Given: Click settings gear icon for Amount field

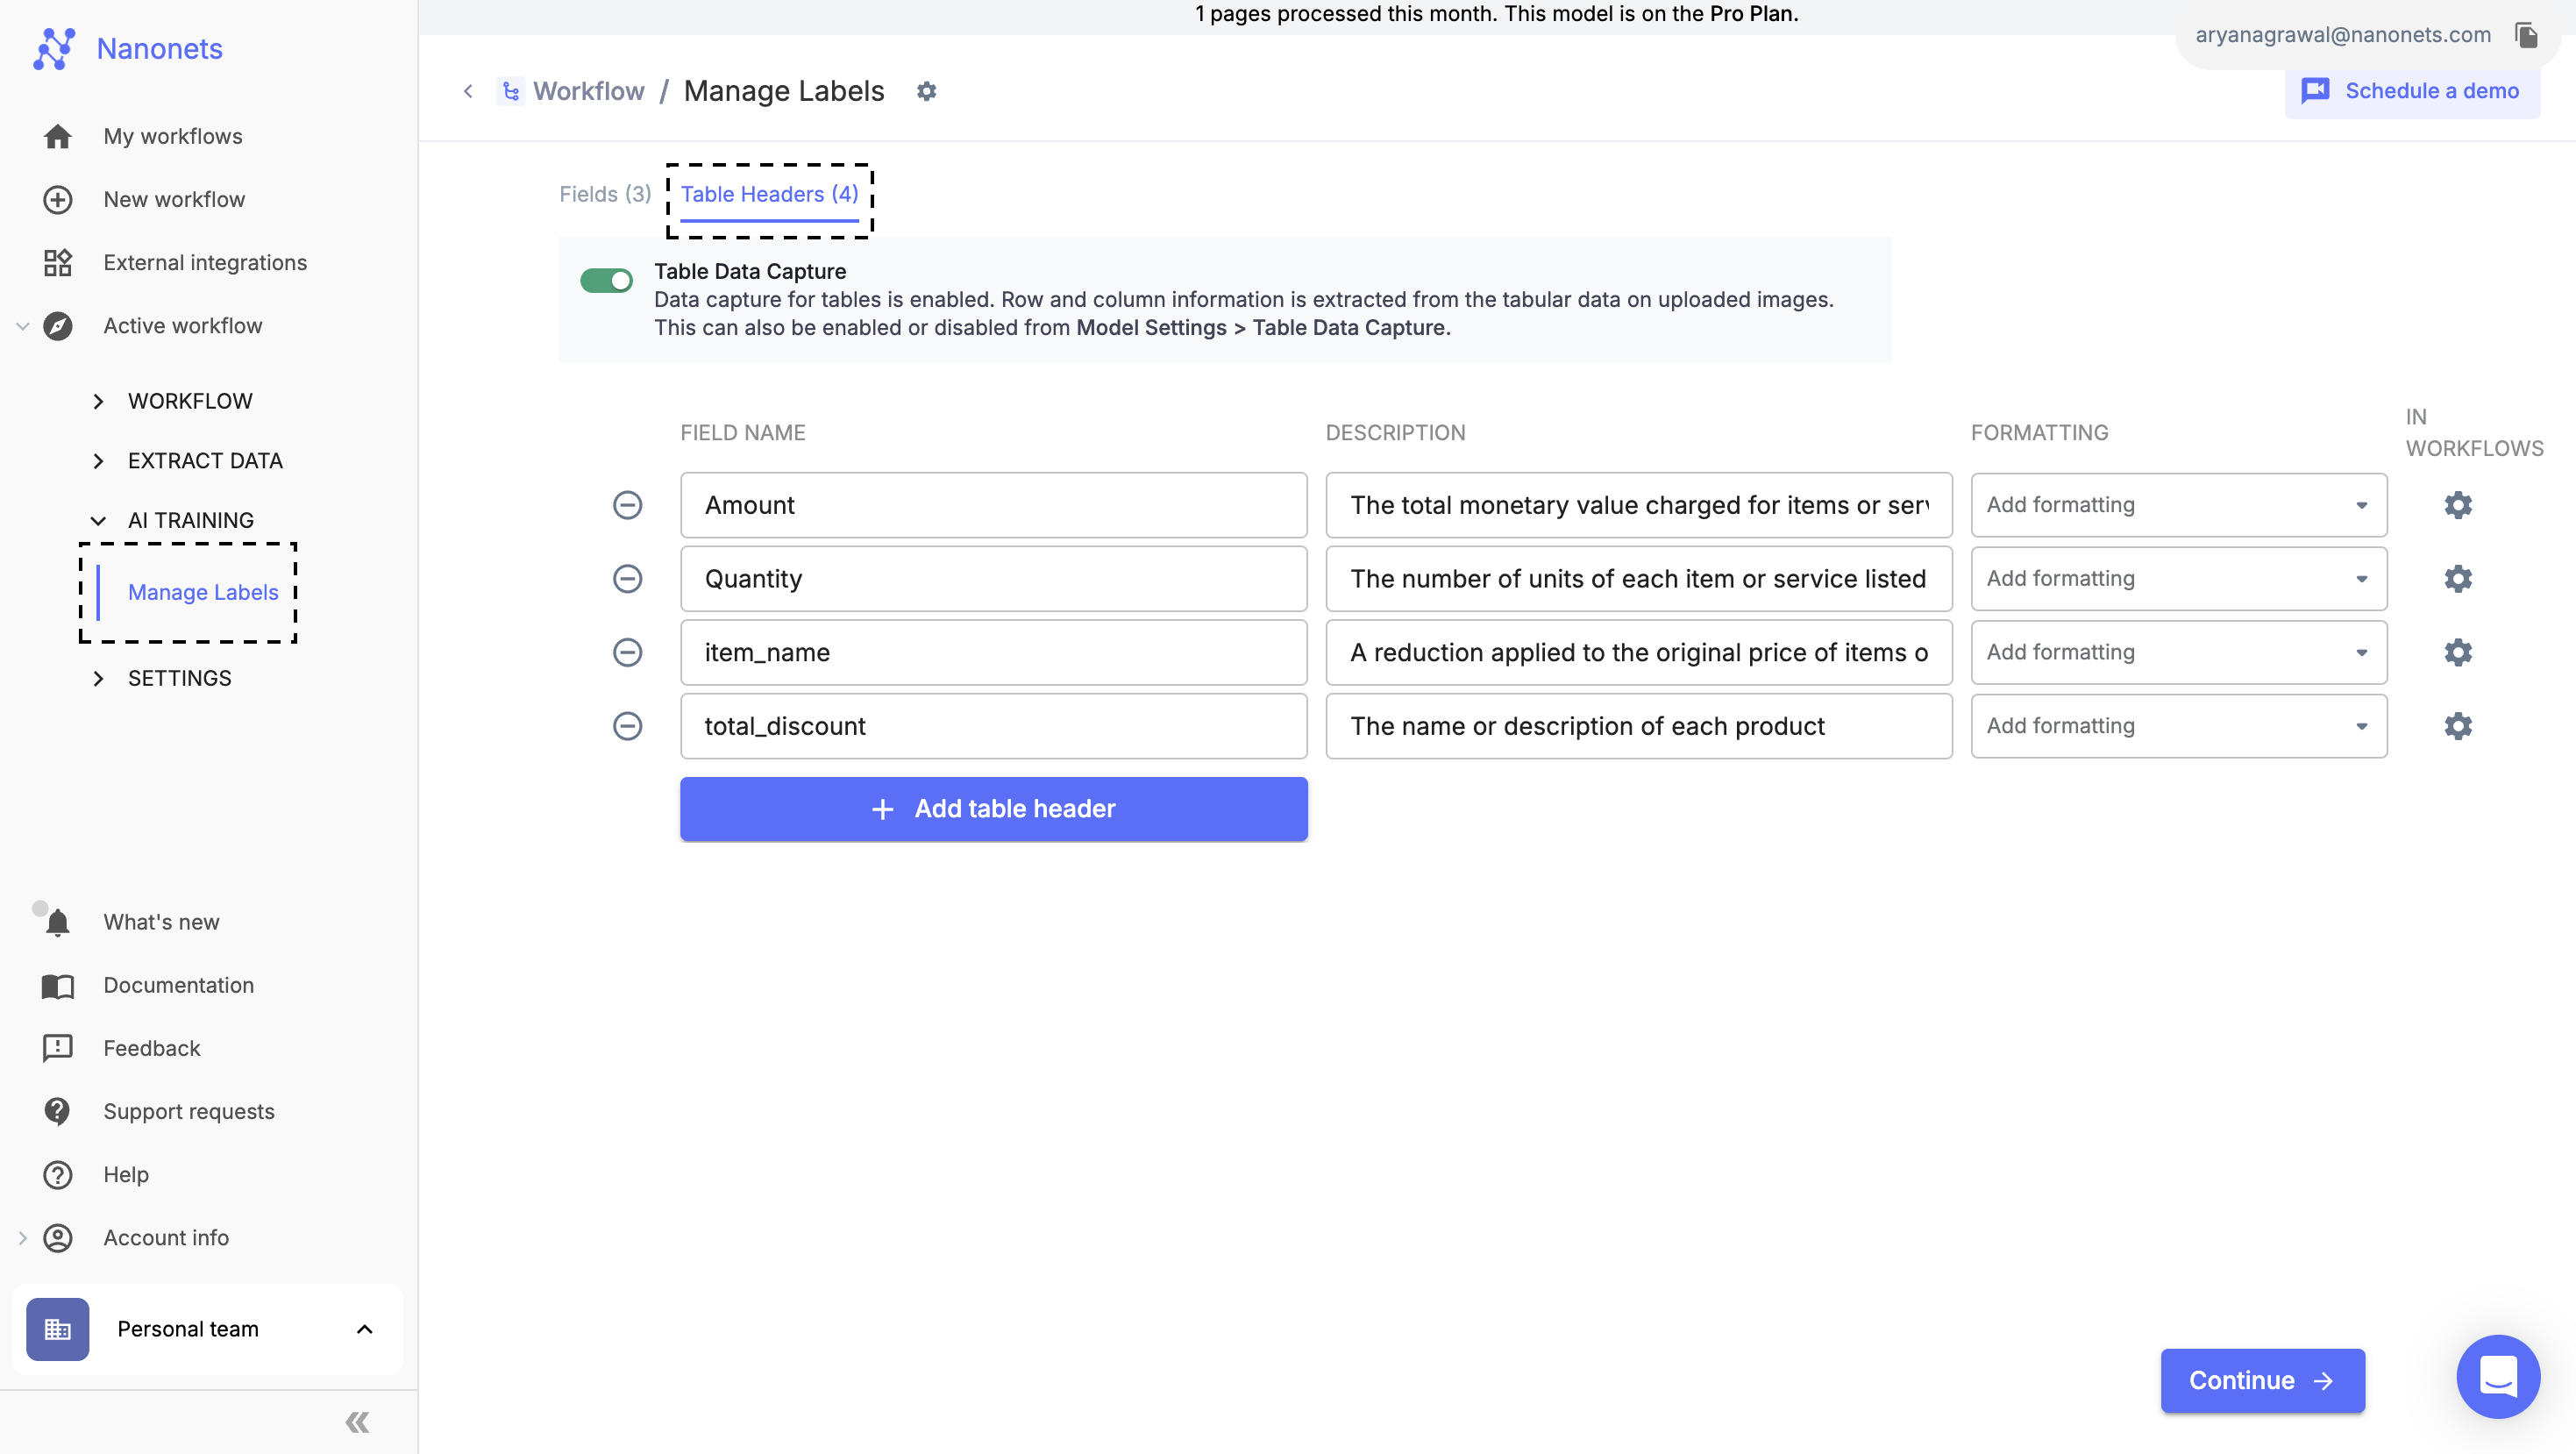Looking at the screenshot, I should click(x=2458, y=504).
